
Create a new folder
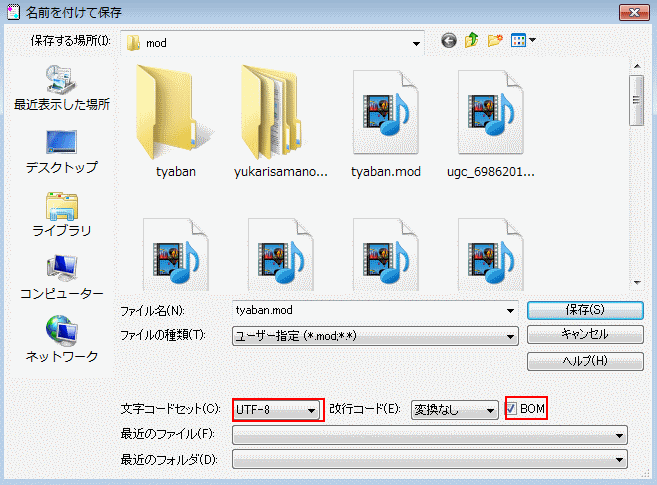point(495,41)
